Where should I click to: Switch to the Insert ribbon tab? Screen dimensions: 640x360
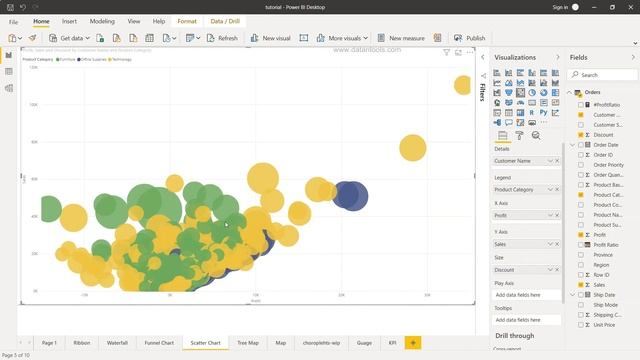69,21
